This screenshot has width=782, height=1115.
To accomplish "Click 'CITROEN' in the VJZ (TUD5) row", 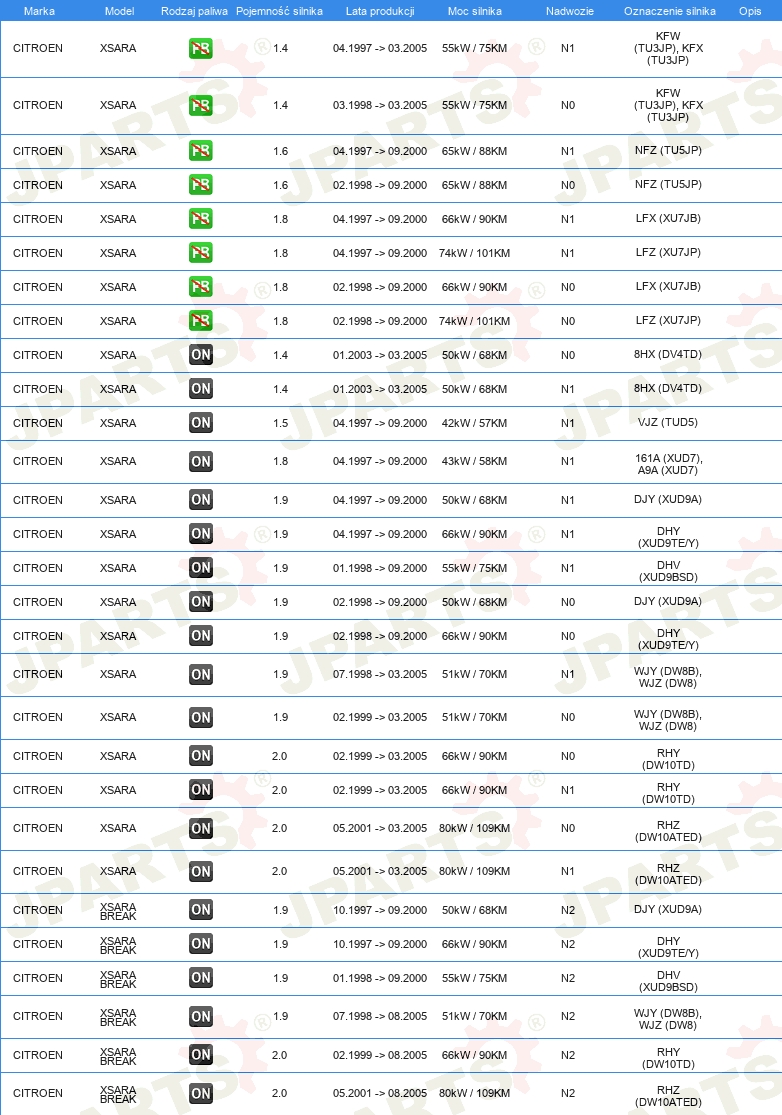I will pos(38,423).
